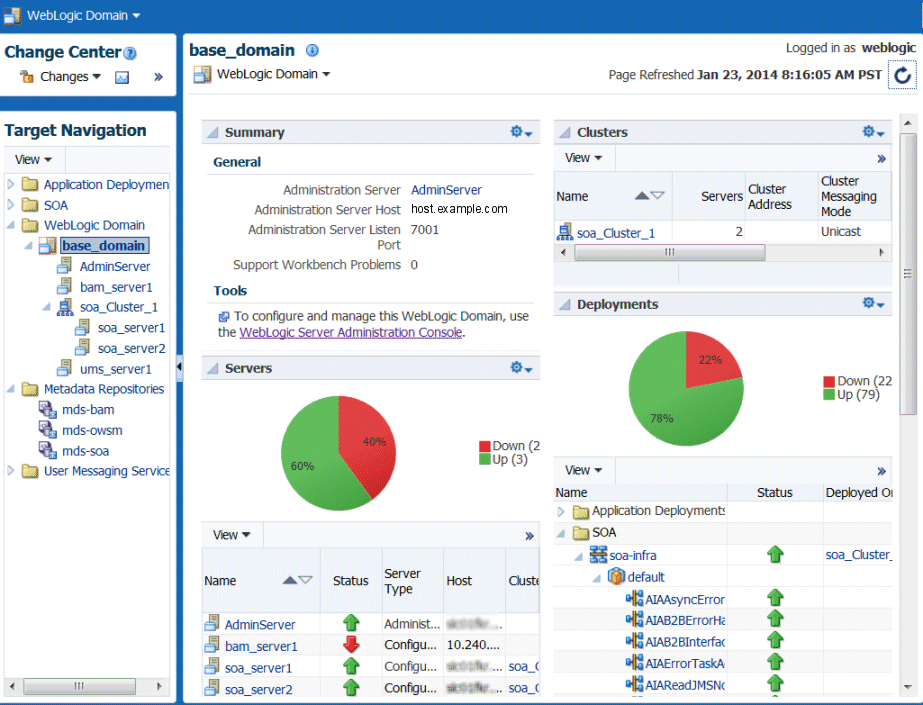Expand Deployments table toolbar overflow arrows

pyautogui.click(x=881, y=471)
